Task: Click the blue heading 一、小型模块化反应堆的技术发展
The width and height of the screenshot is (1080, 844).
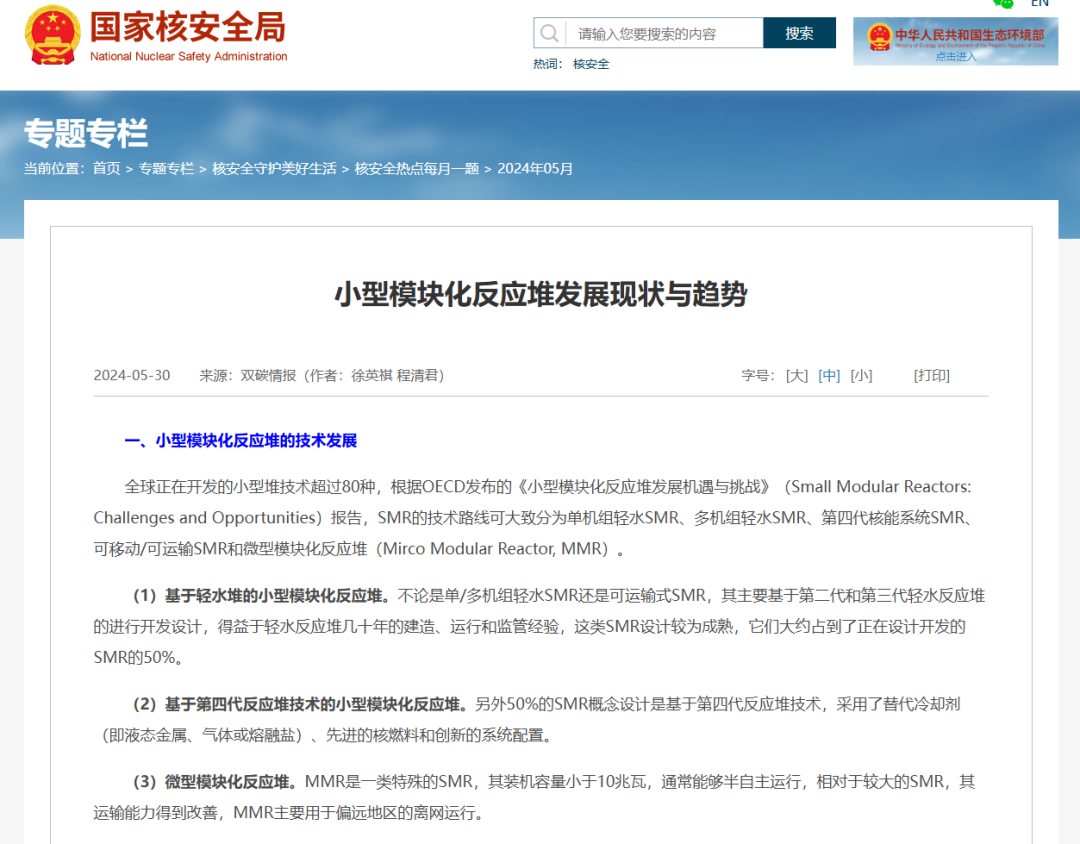Action: pos(240,441)
